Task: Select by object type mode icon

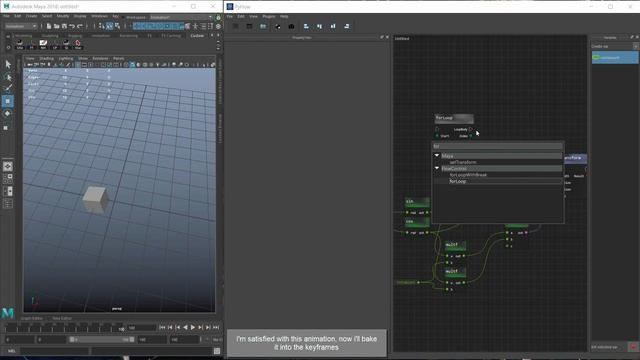Action: 109,26
